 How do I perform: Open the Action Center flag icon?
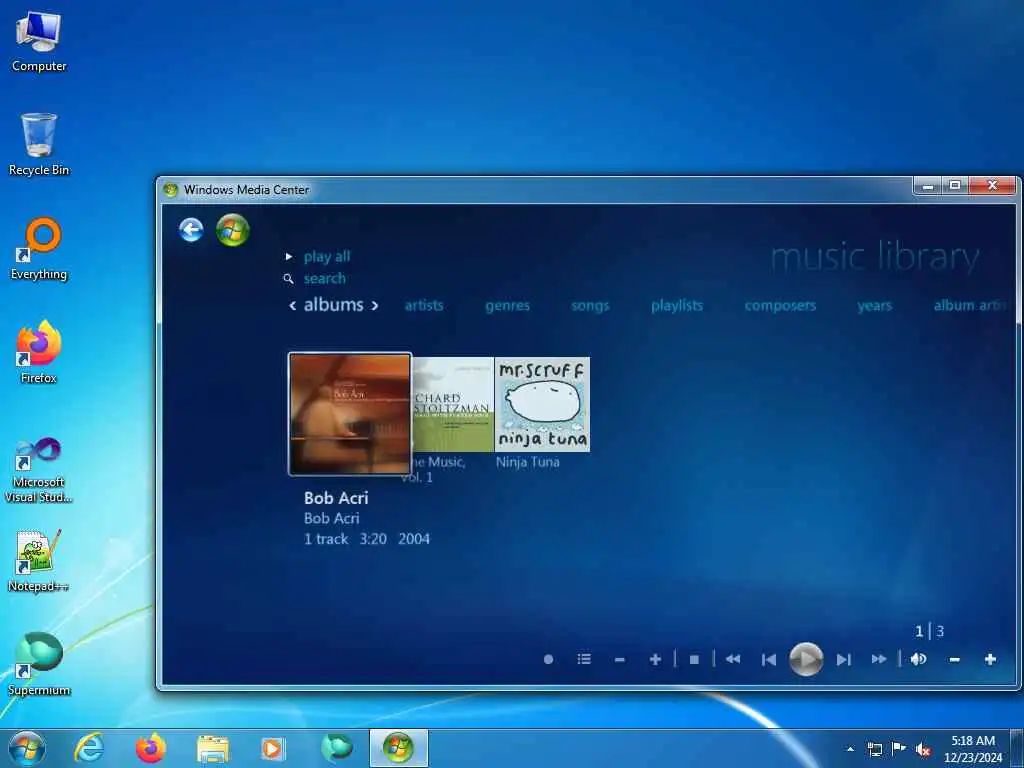[x=899, y=749]
